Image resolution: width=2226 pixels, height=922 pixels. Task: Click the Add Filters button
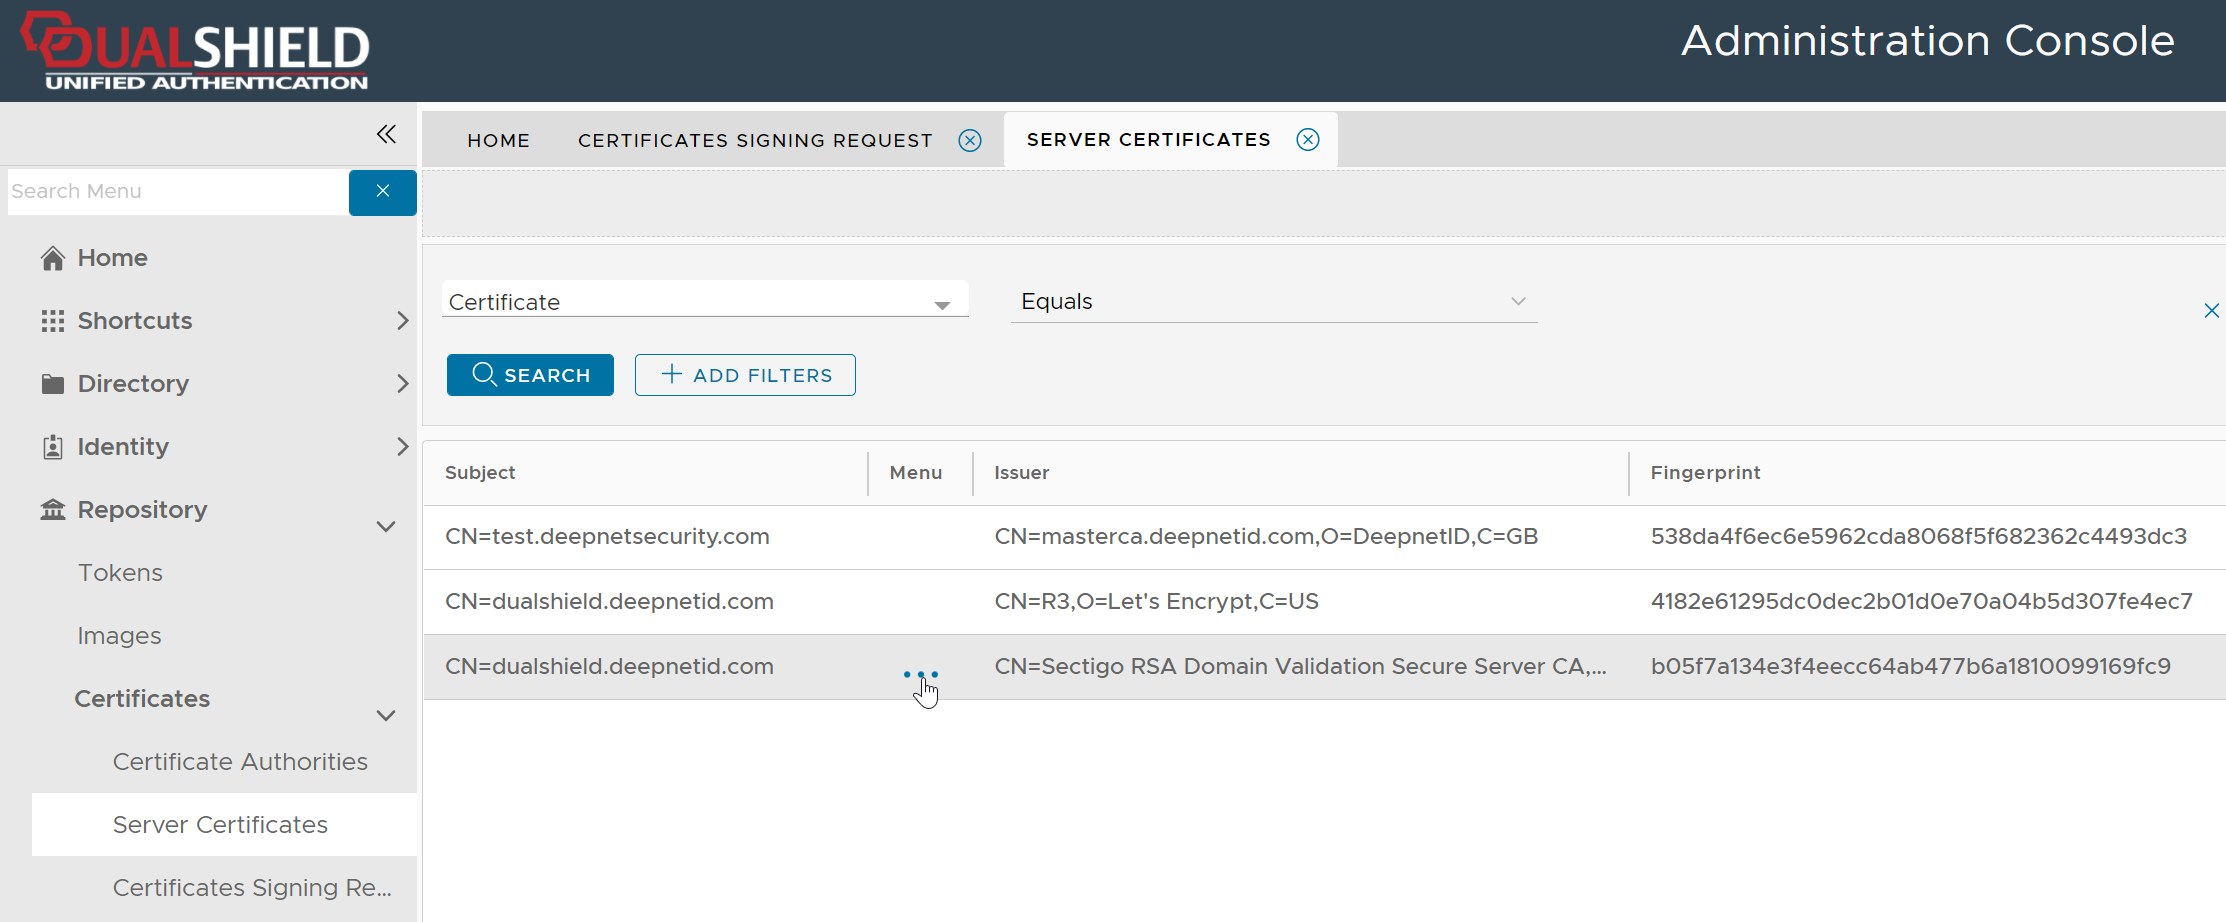tap(745, 375)
